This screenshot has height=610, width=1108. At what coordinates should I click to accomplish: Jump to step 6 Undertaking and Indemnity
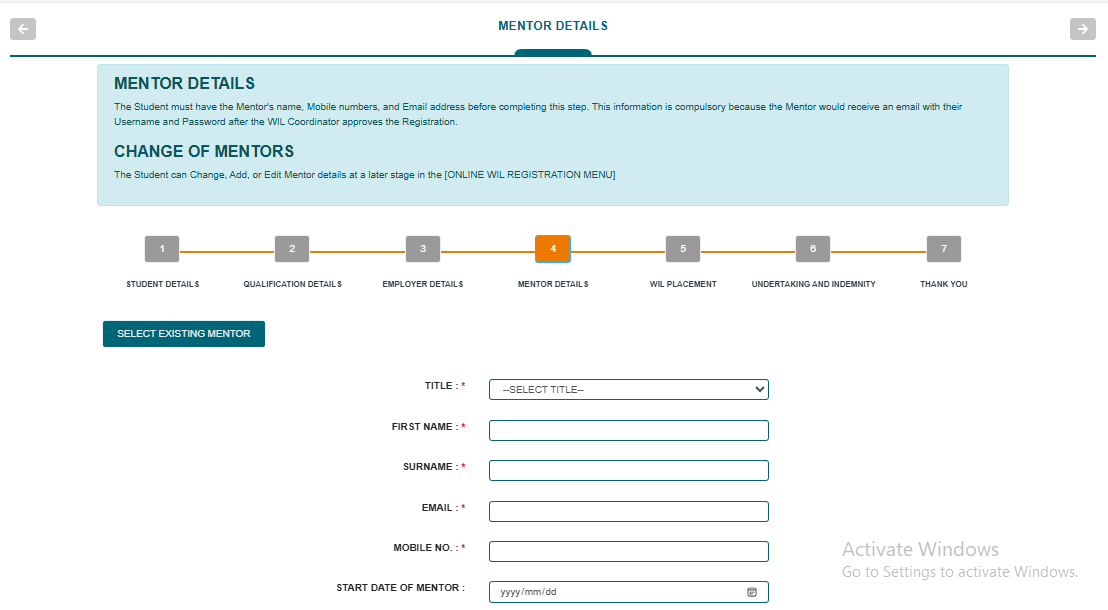(813, 249)
